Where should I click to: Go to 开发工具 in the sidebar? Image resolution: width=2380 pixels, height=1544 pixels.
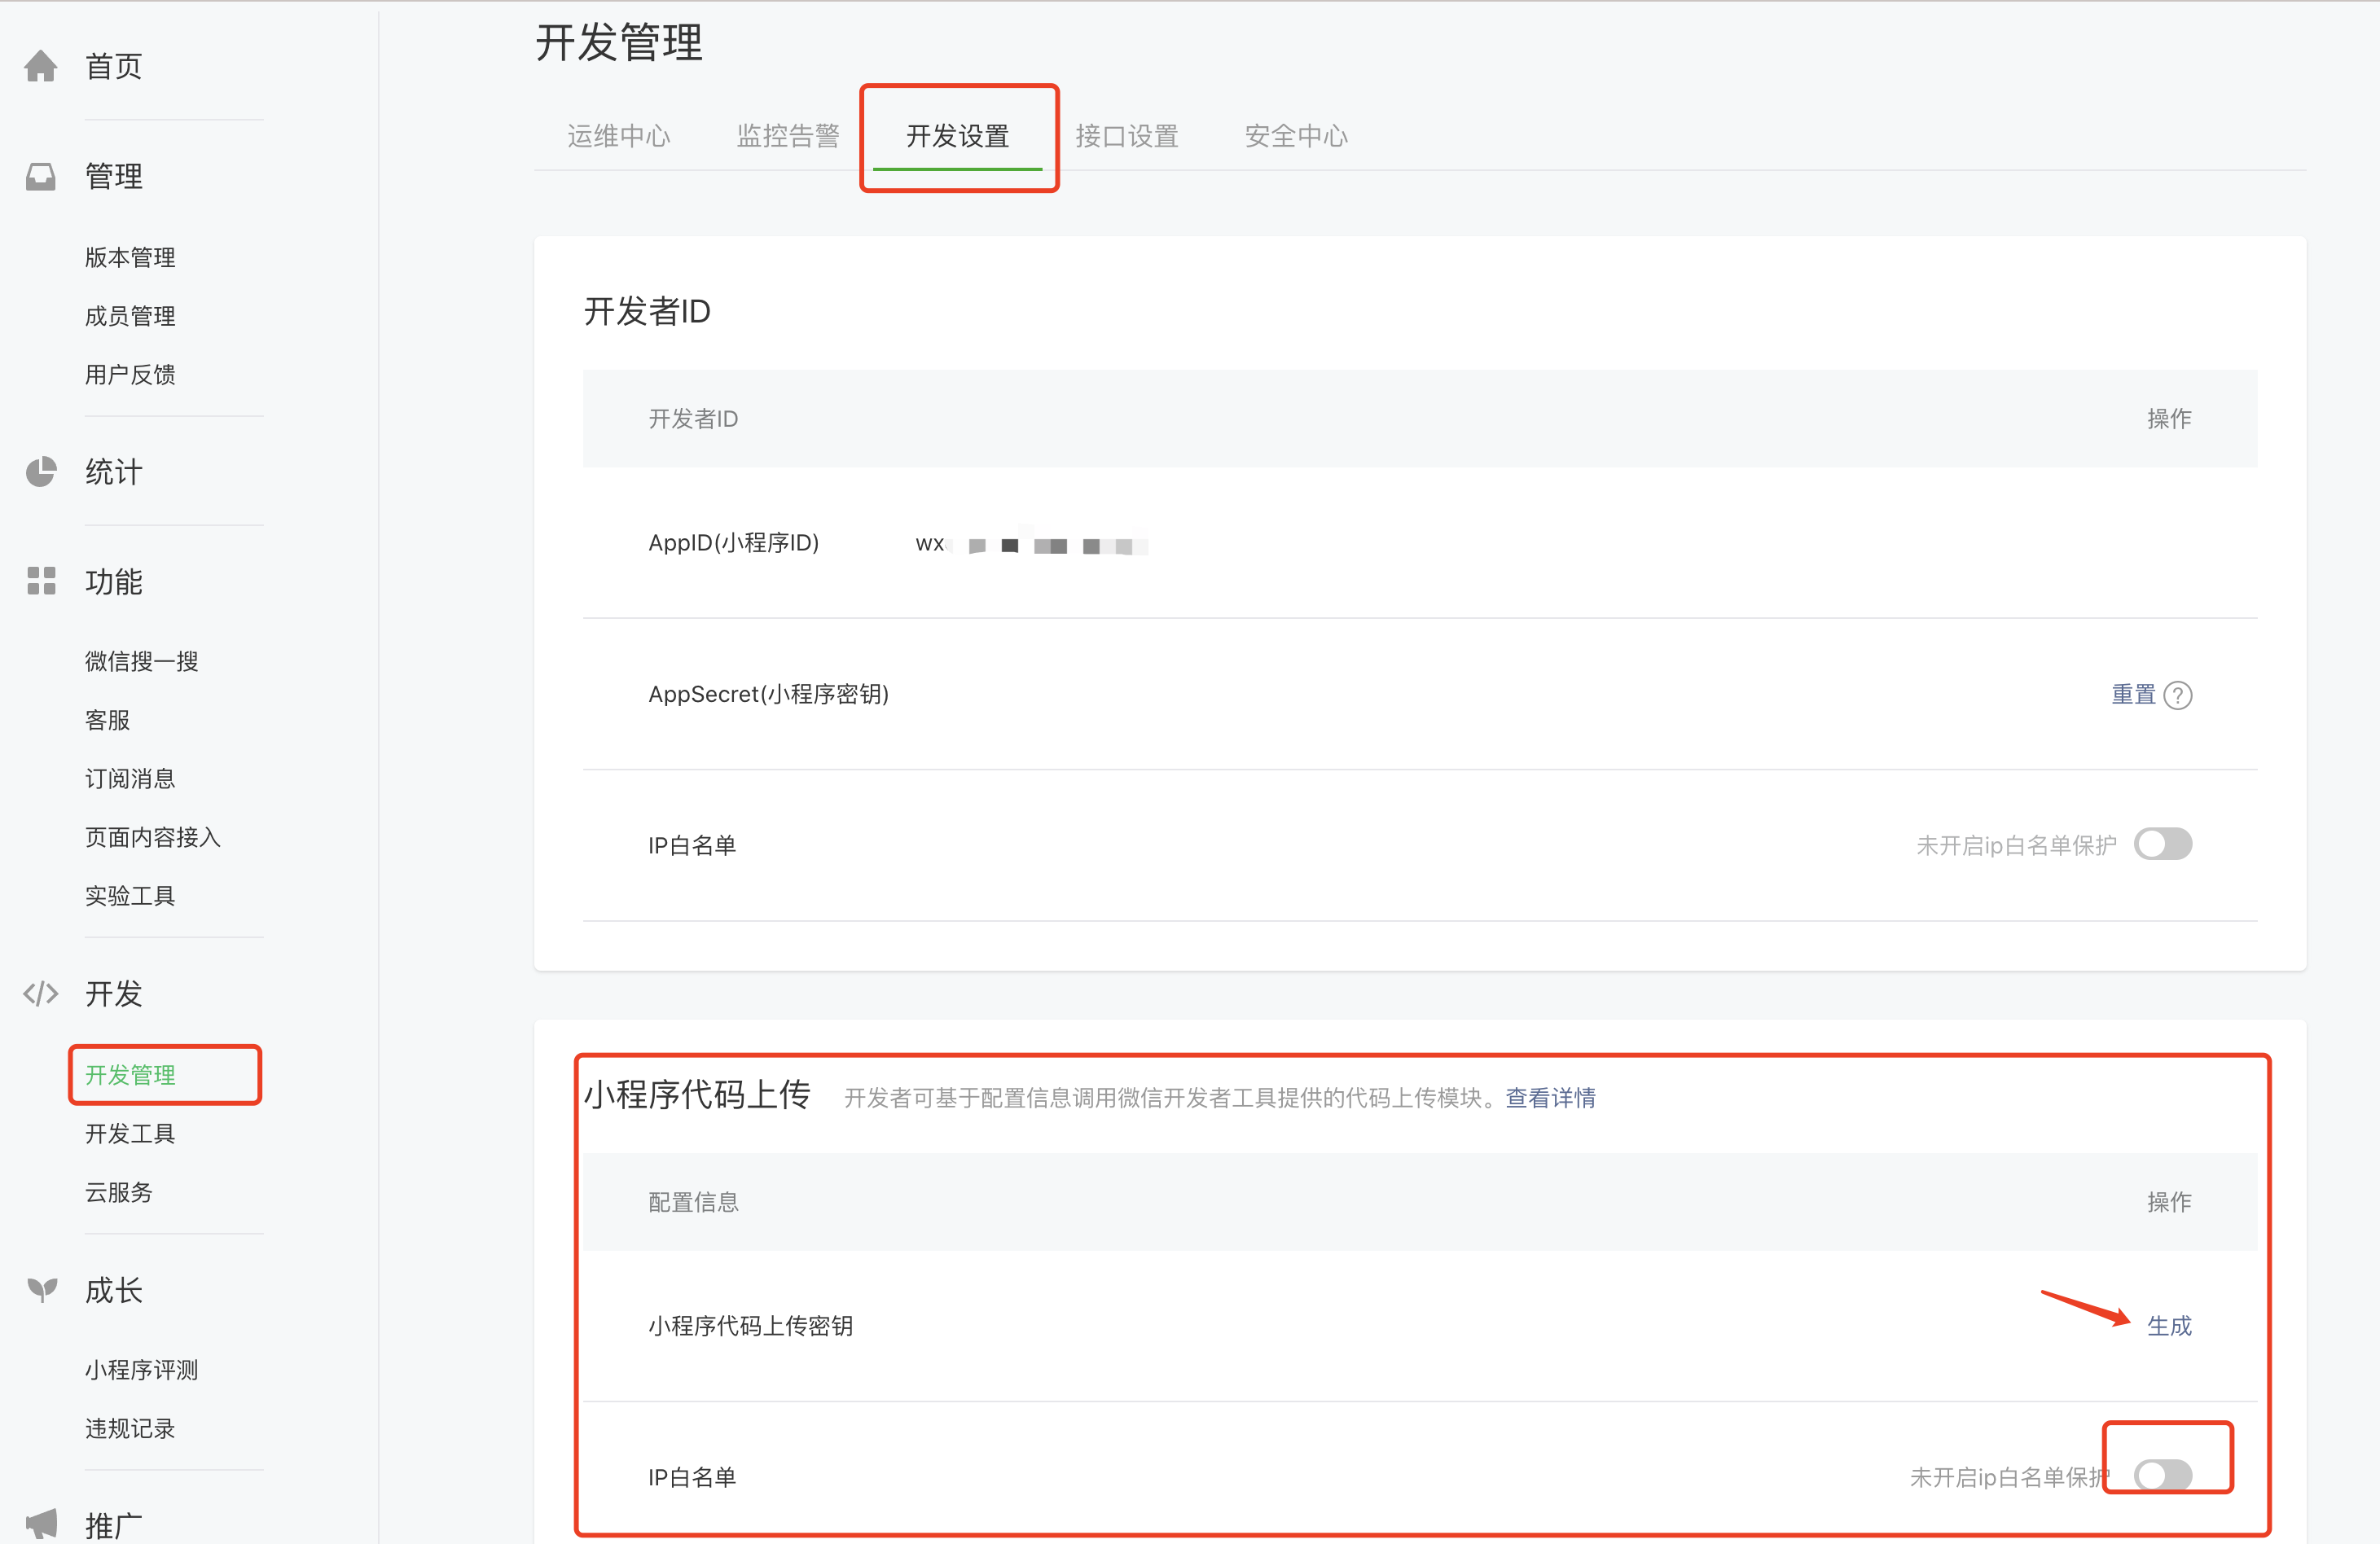130,1133
